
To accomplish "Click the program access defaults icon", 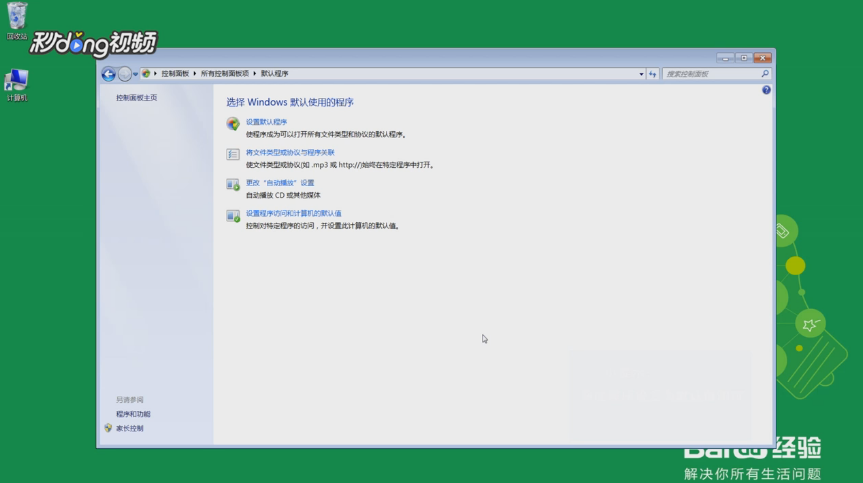I will [233, 216].
